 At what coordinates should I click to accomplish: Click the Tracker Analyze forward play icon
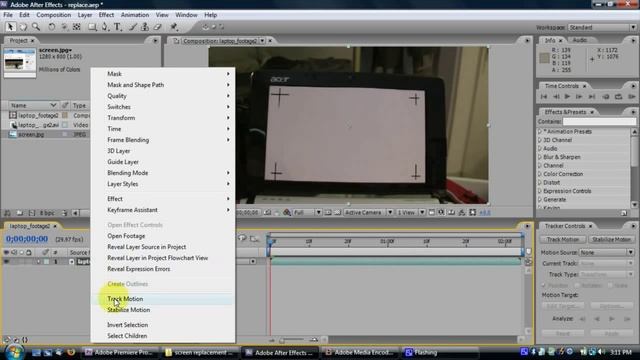(x=611, y=319)
